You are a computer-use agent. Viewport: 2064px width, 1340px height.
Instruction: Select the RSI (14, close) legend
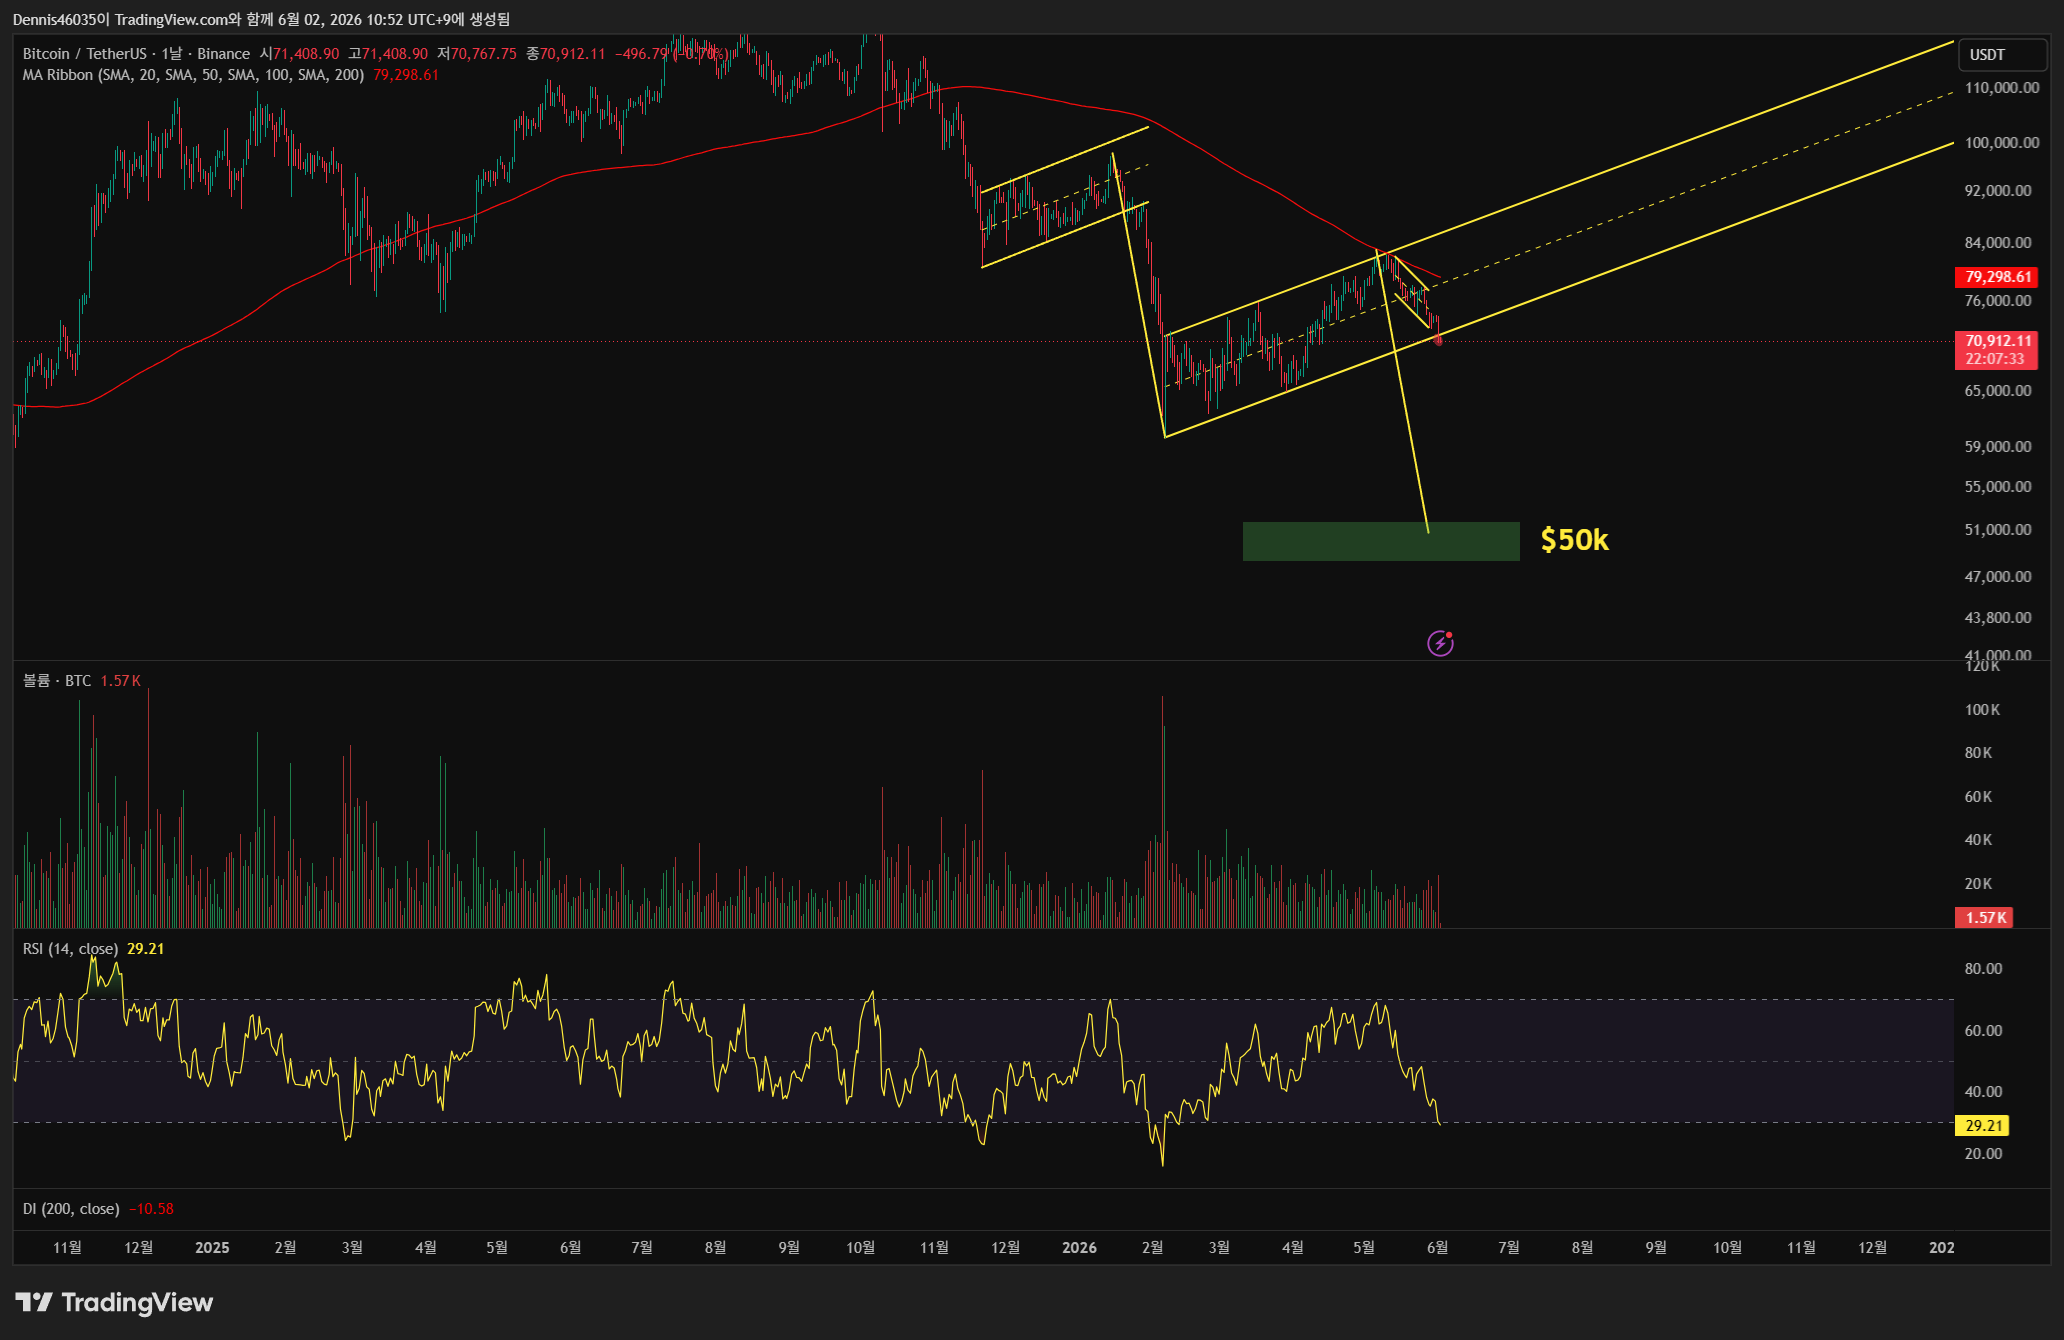(70, 949)
